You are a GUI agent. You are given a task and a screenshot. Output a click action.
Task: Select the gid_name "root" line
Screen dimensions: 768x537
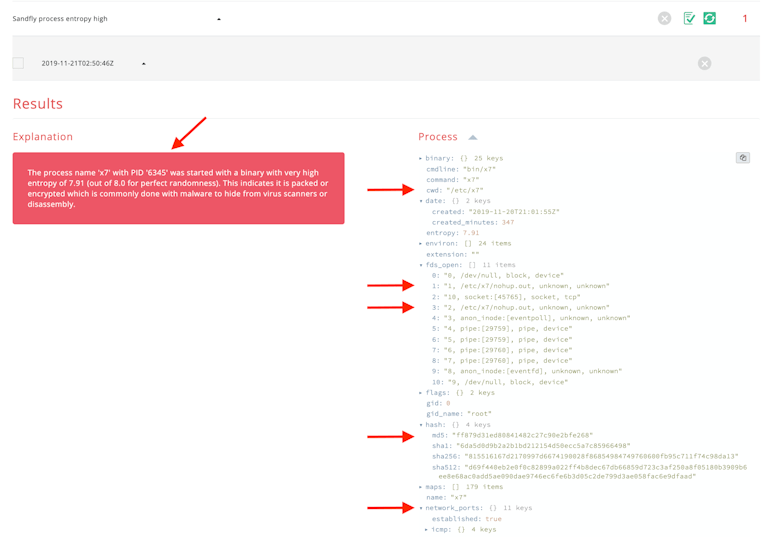click(458, 414)
